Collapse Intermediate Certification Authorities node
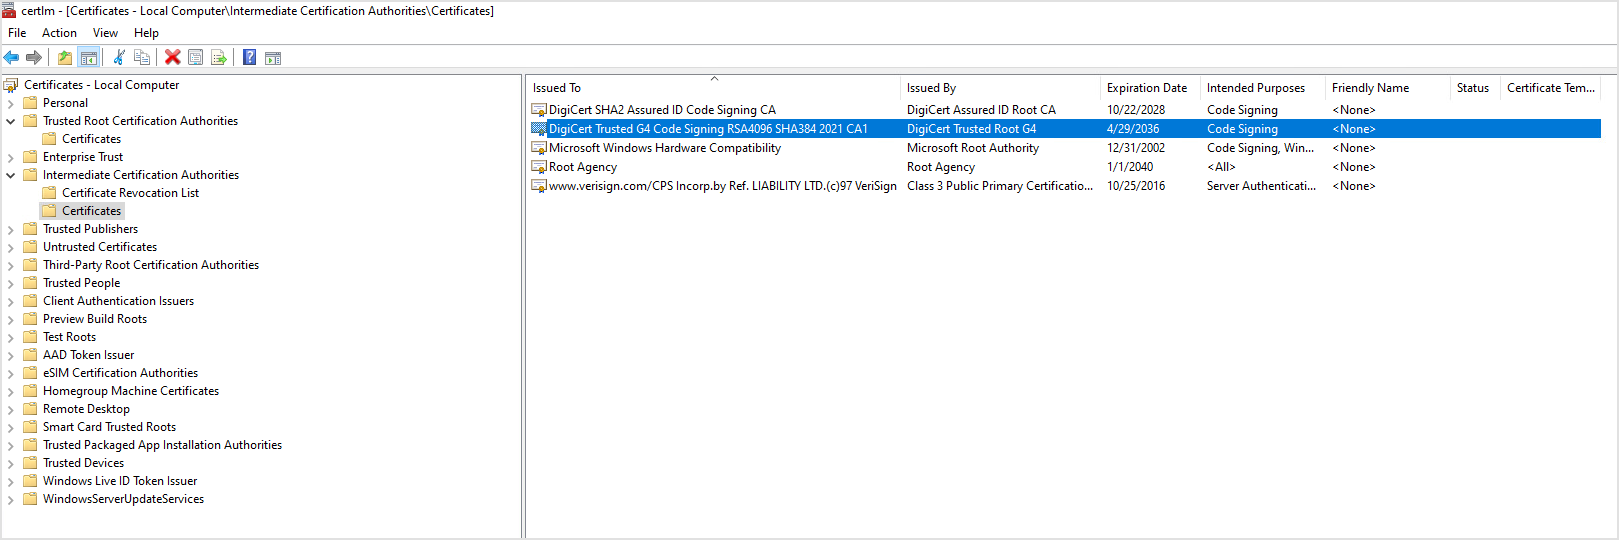1619x540 pixels. coord(11,175)
